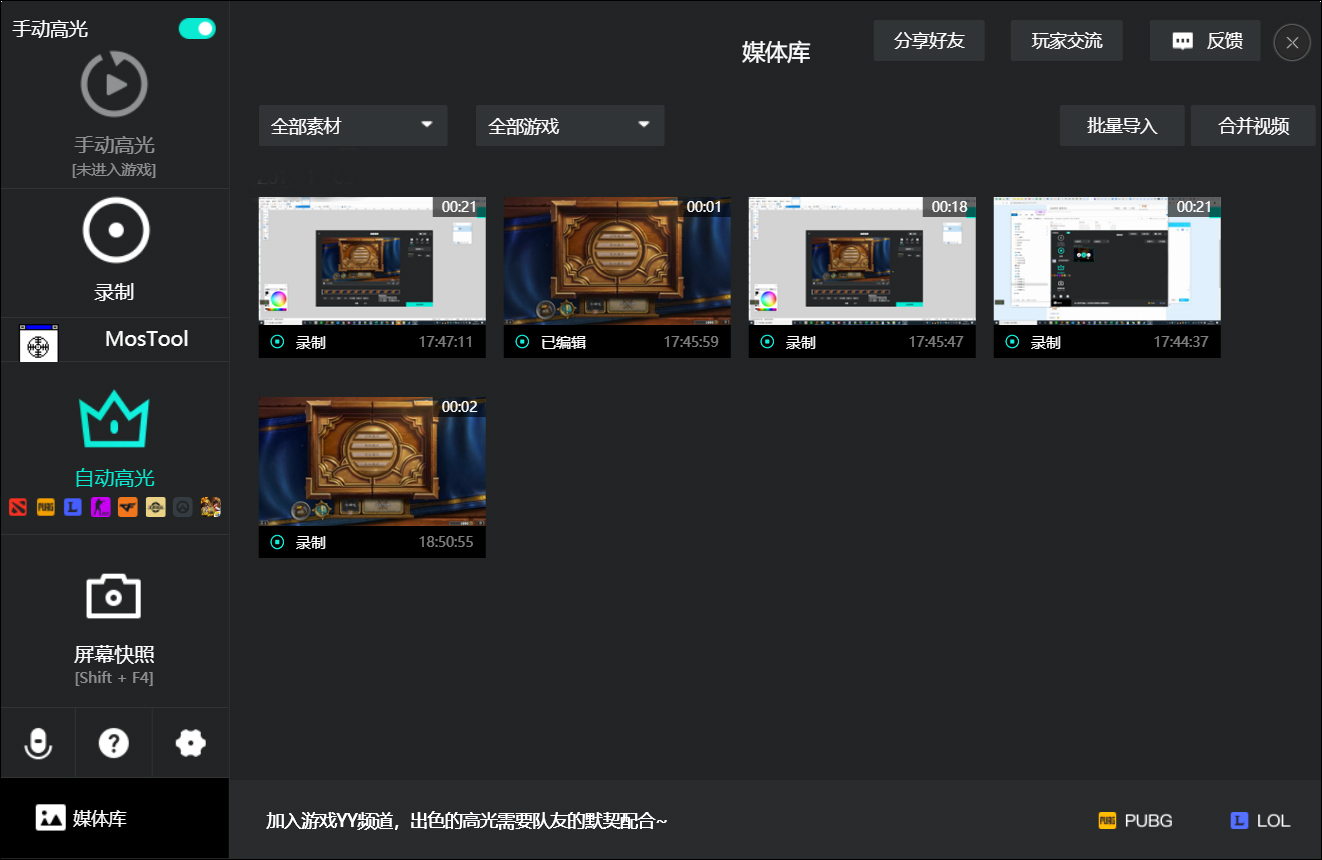Open the PUBG channel at bottom right
This screenshot has width=1322, height=860.
tap(1136, 821)
